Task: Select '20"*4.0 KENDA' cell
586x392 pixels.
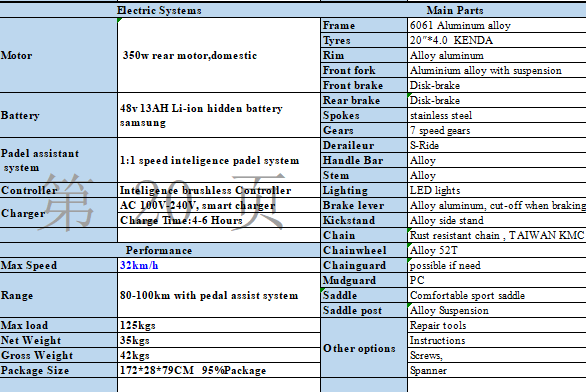Action: tap(497, 40)
